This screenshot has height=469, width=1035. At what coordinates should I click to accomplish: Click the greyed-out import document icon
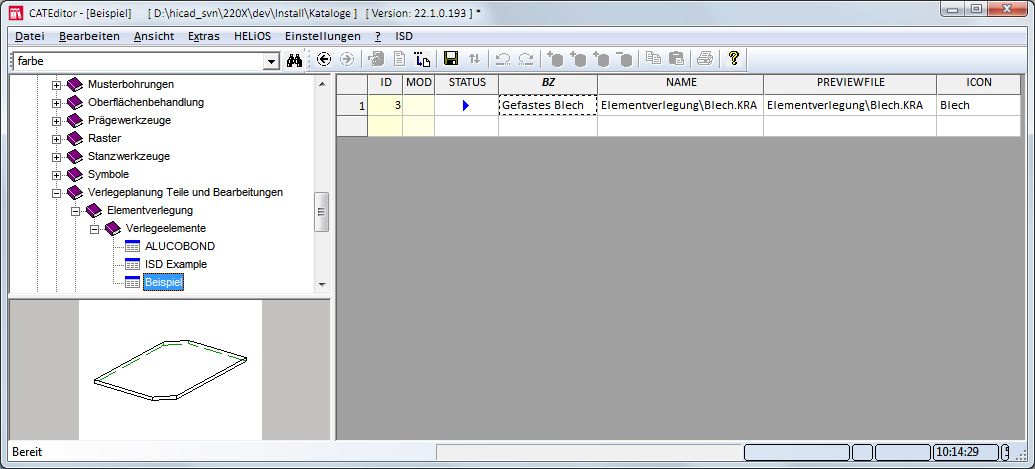click(x=376, y=59)
